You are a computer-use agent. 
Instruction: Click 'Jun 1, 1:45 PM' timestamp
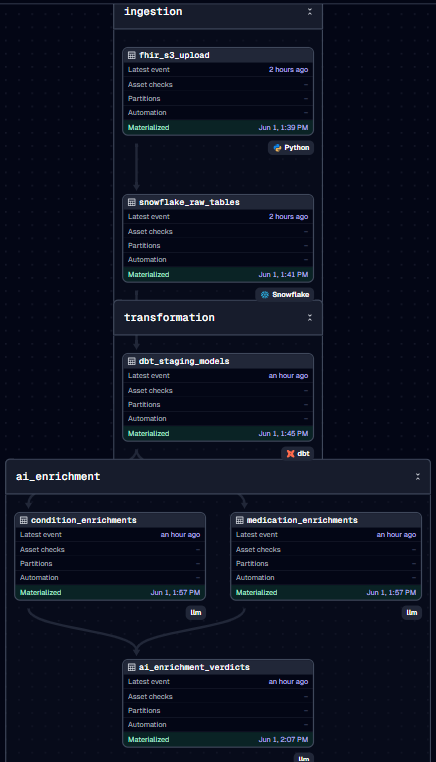283,433
